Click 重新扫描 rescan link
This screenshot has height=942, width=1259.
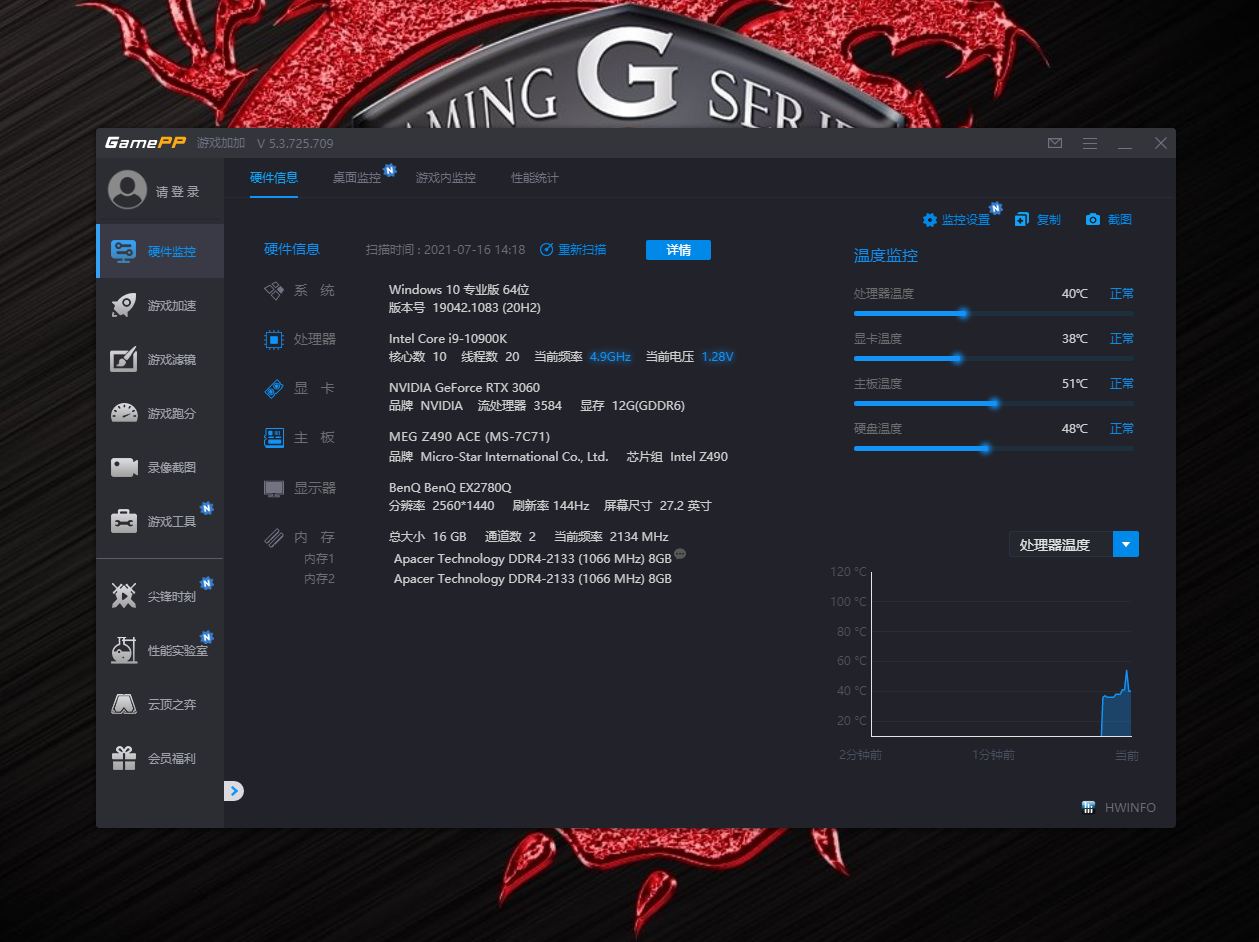pyautogui.click(x=573, y=250)
